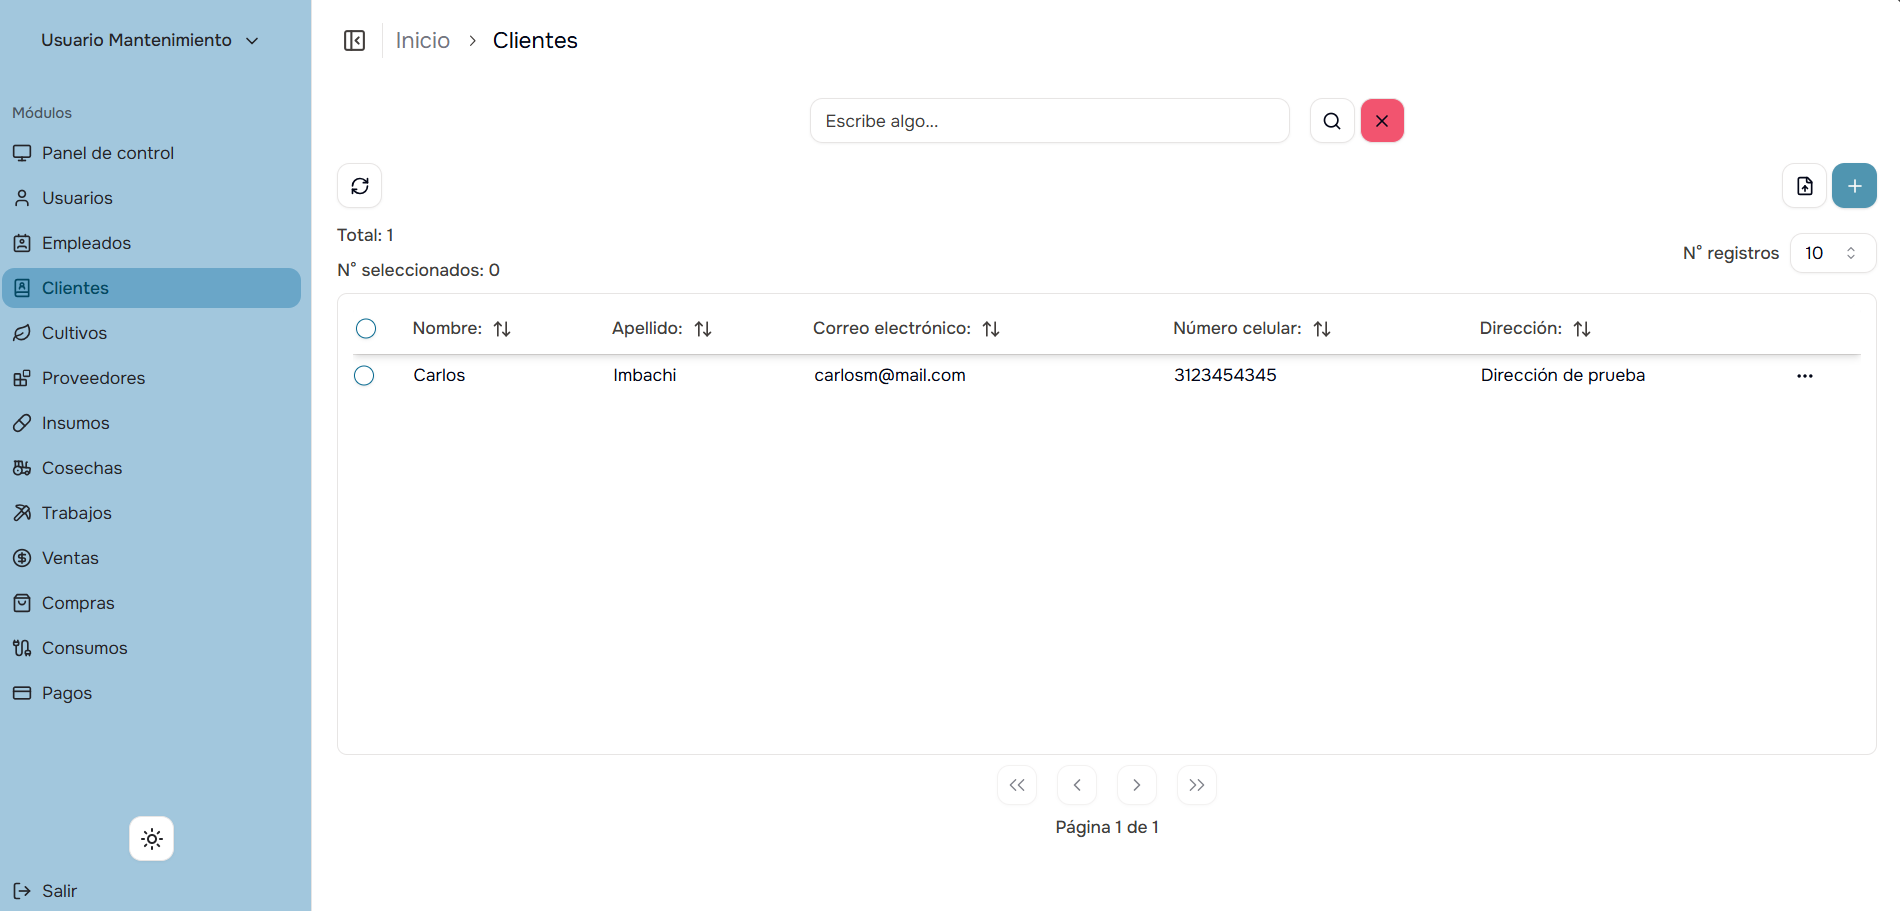Click the export file icon
This screenshot has height=911, width=1900.
[1804, 186]
